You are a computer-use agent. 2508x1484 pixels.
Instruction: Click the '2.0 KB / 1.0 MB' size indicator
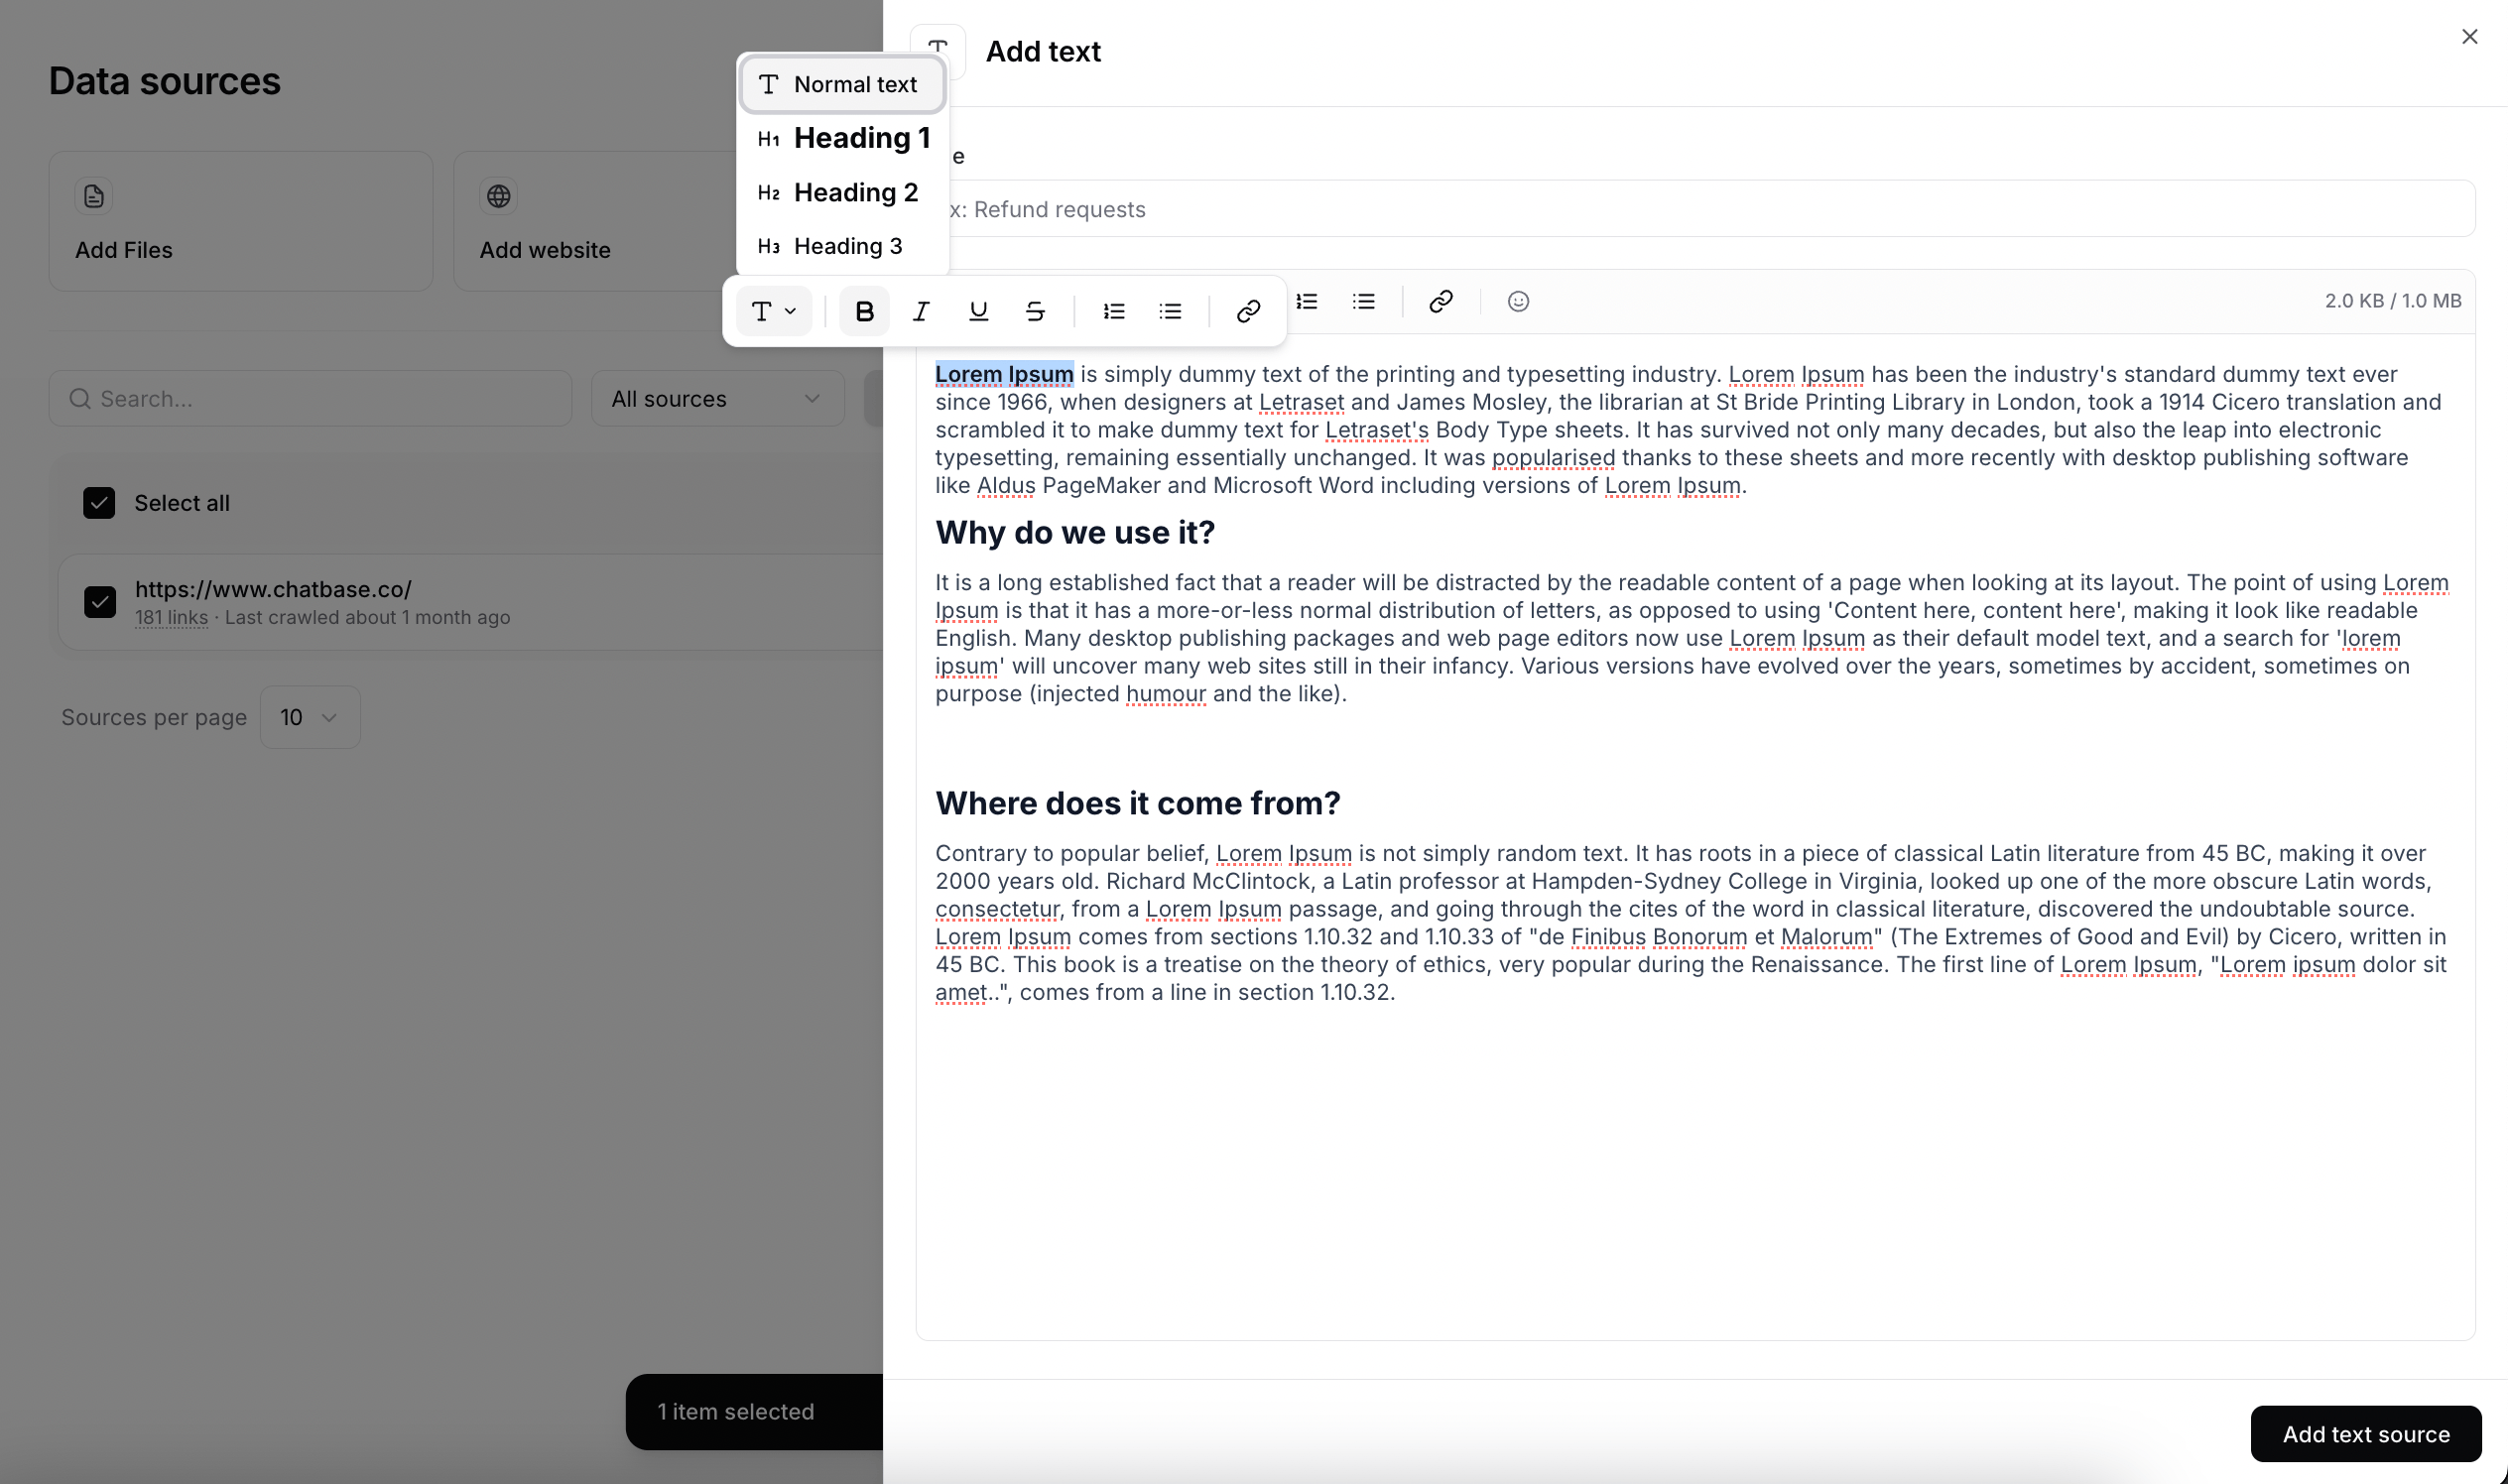click(2393, 301)
